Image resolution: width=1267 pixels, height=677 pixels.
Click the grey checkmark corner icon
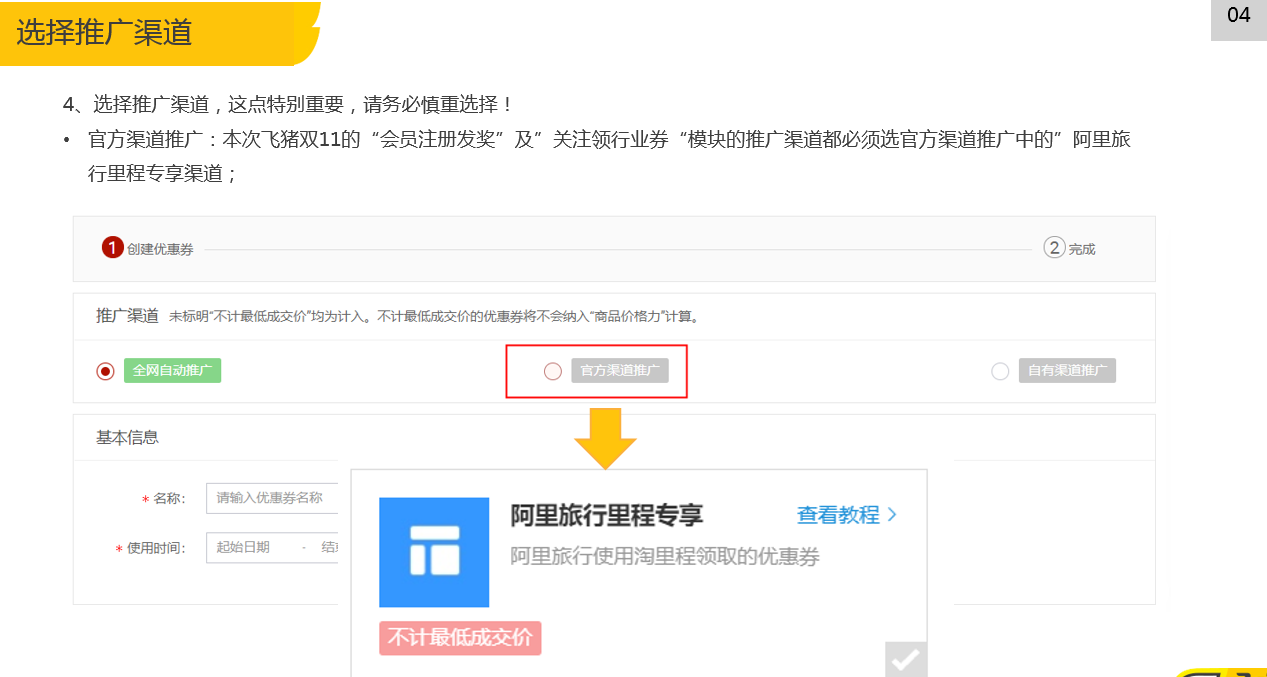(x=906, y=659)
